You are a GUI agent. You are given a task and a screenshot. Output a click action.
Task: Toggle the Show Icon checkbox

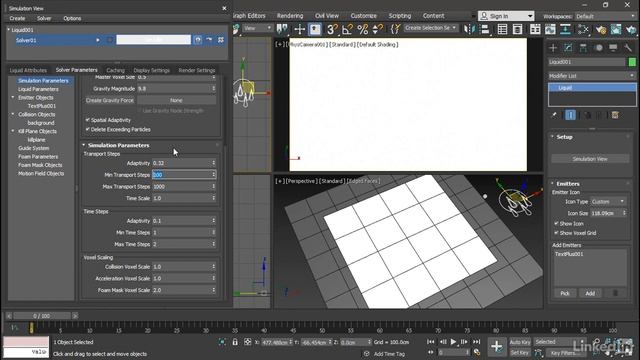tap(556, 224)
